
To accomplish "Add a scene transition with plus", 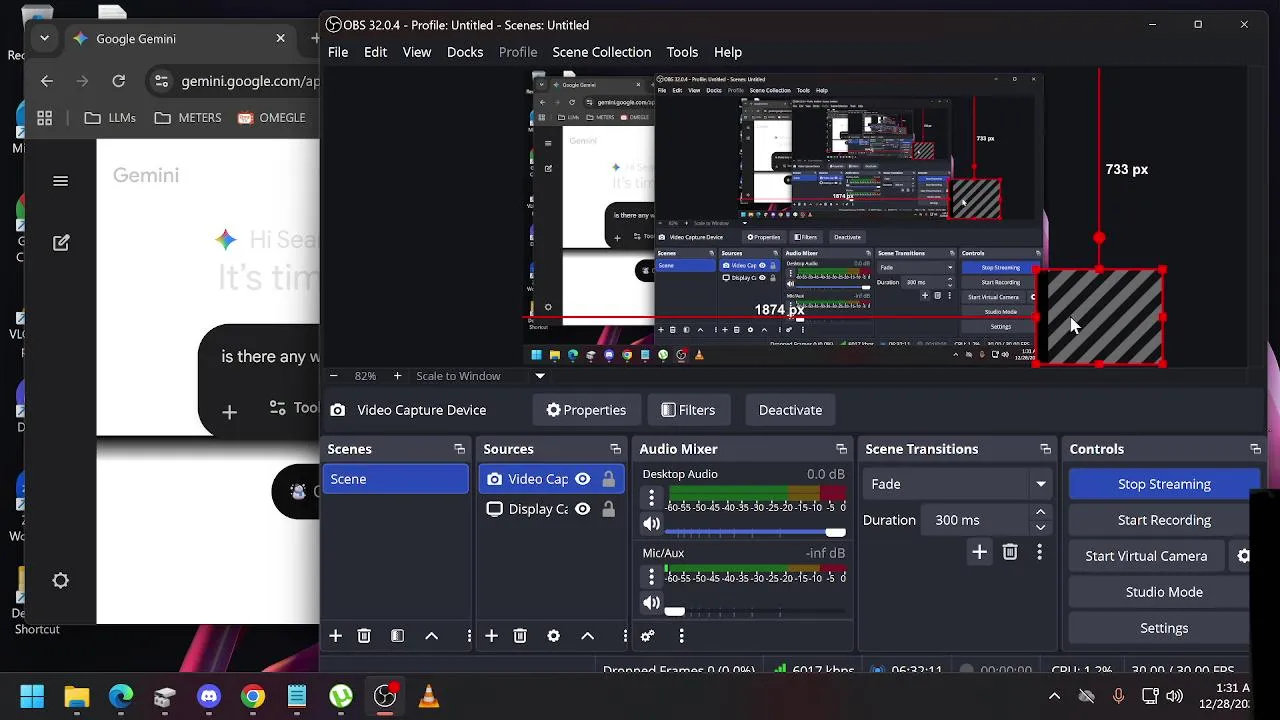I will point(980,552).
